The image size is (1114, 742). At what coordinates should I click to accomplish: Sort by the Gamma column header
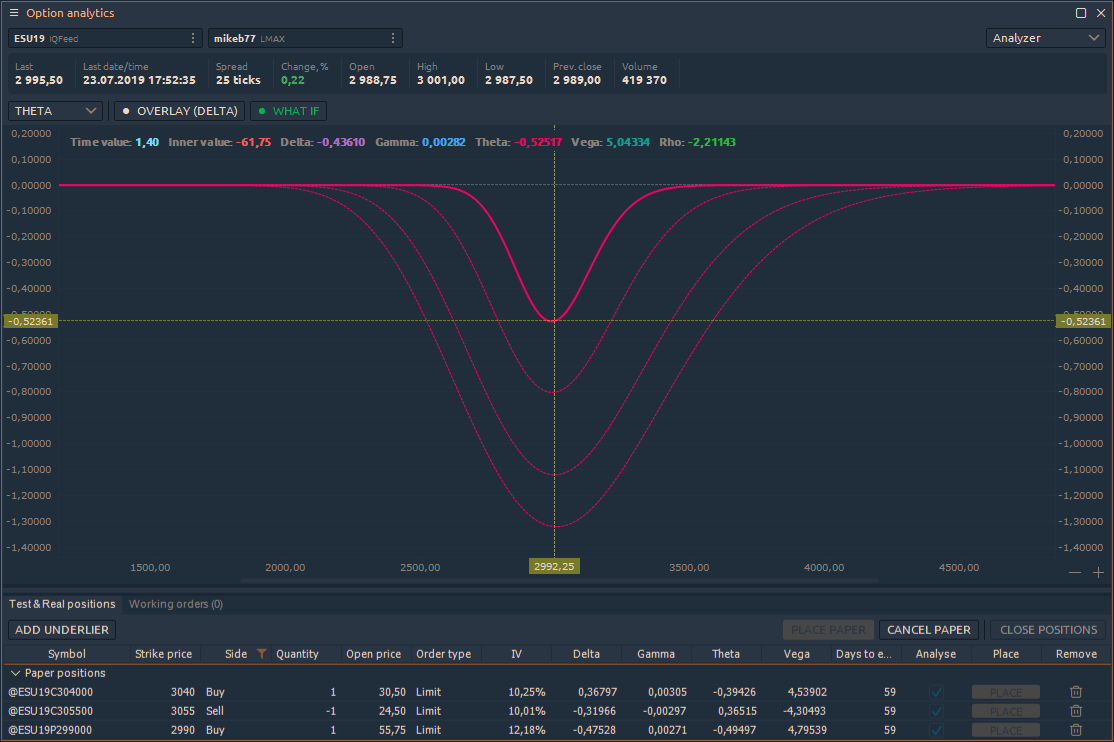click(656, 654)
